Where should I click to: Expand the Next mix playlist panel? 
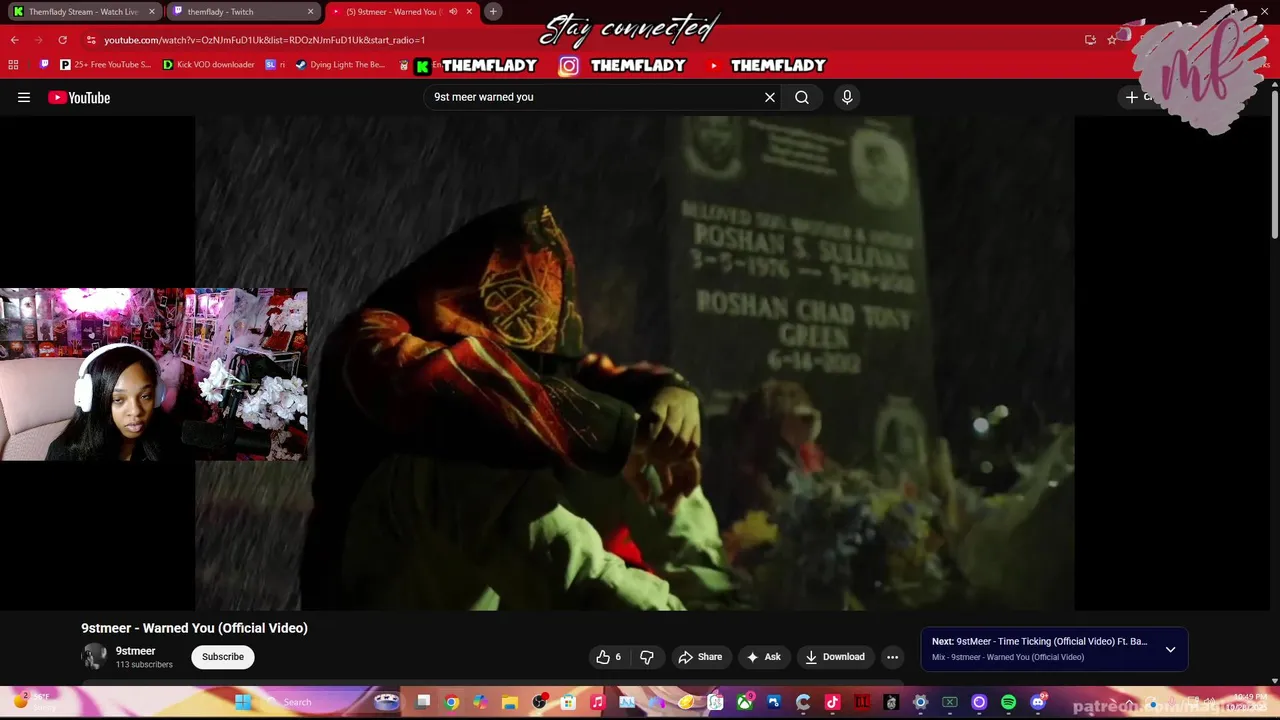click(1170, 649)
